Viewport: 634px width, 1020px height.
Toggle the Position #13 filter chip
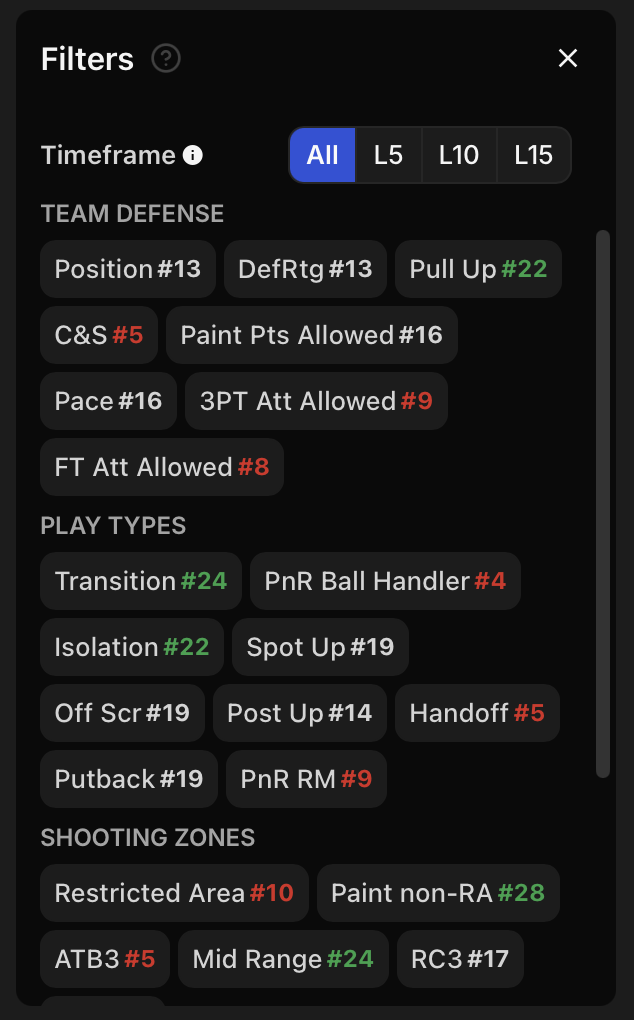click(x=128, y=269)
